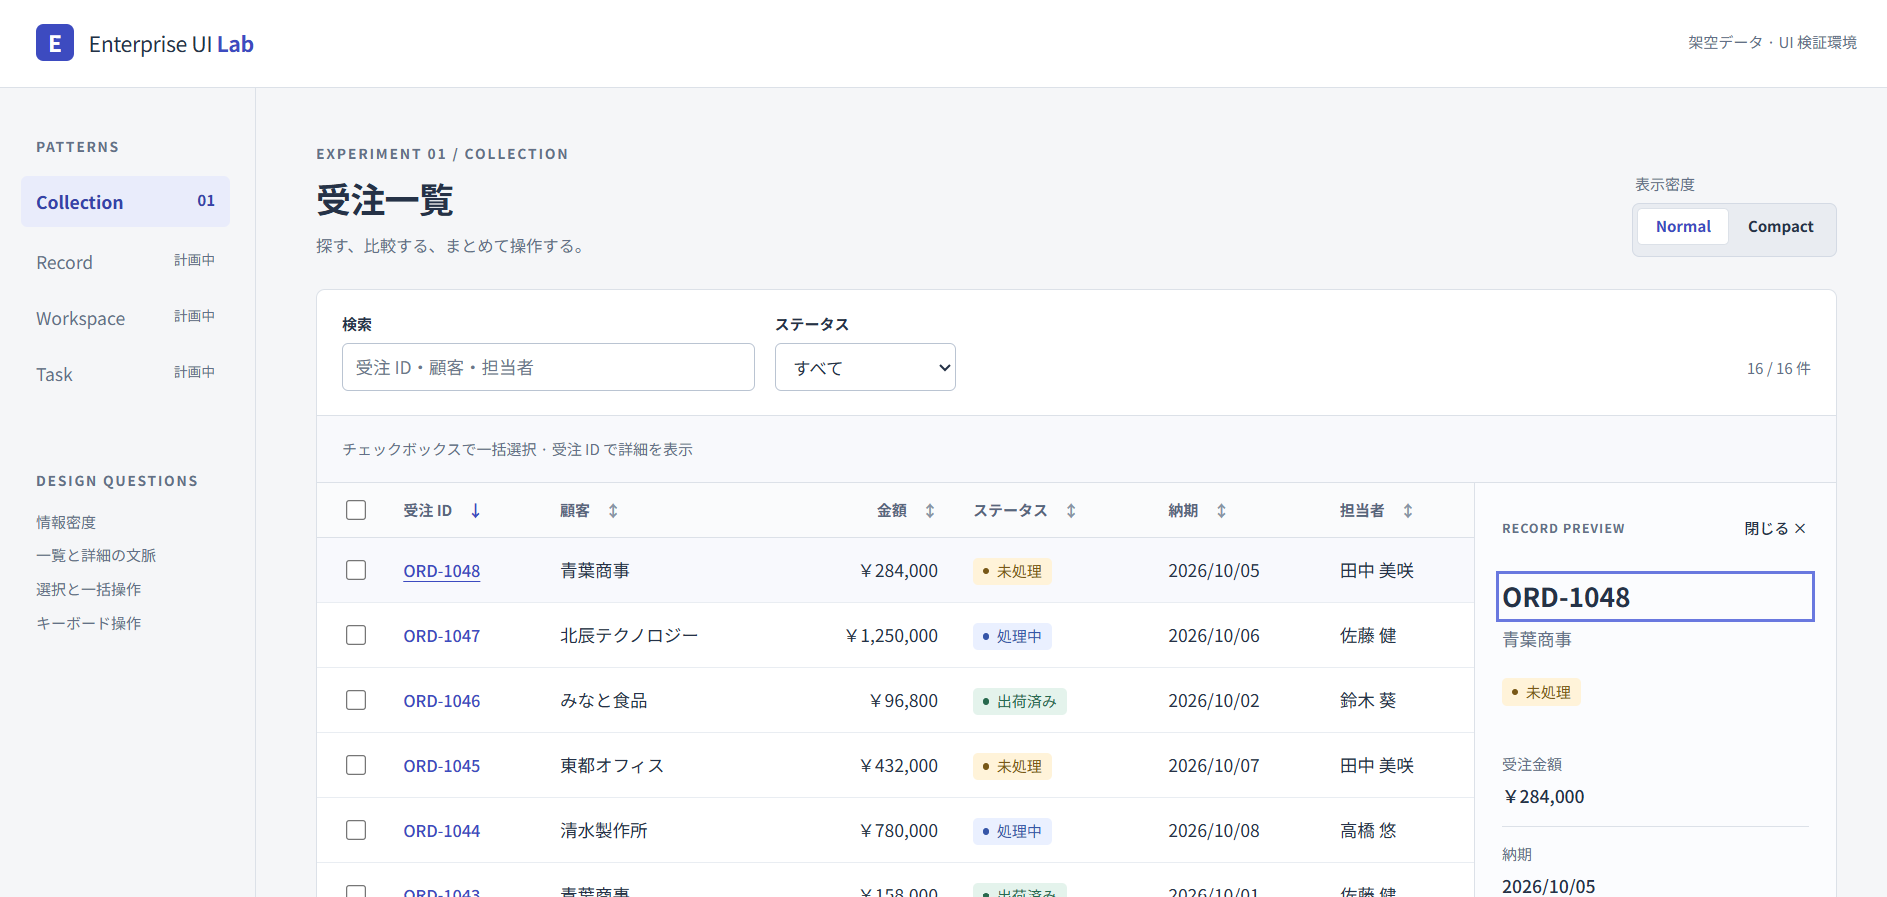Switch display density to Compact

[1780, 227]
